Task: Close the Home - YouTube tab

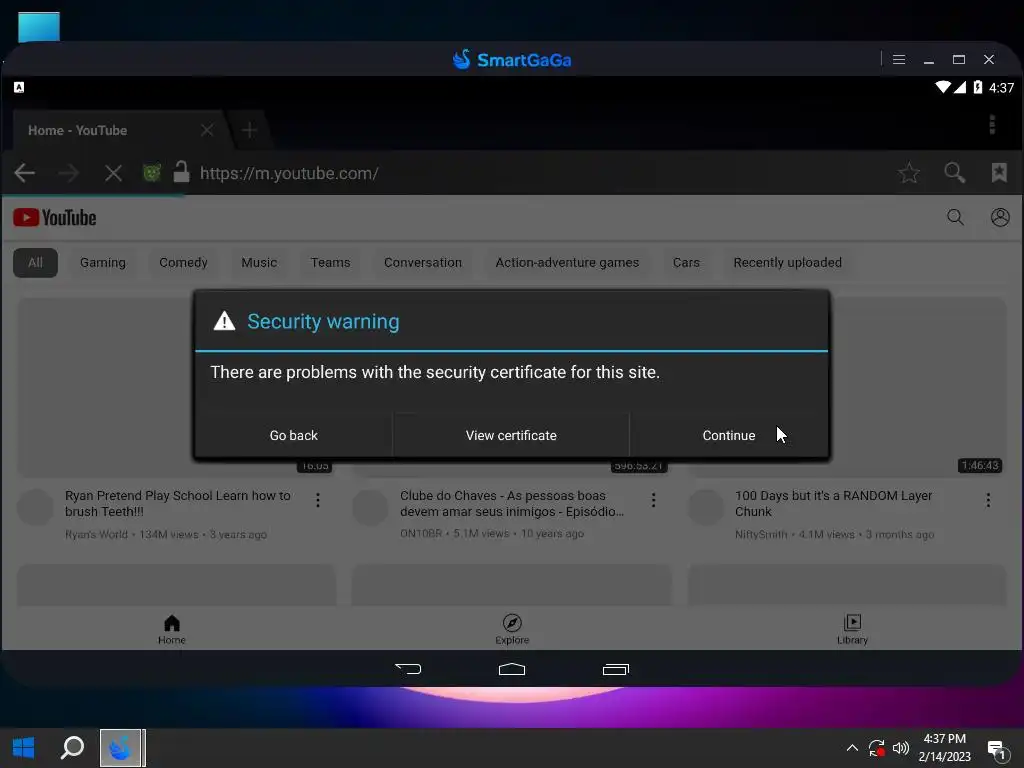Action: pos(207,130)
